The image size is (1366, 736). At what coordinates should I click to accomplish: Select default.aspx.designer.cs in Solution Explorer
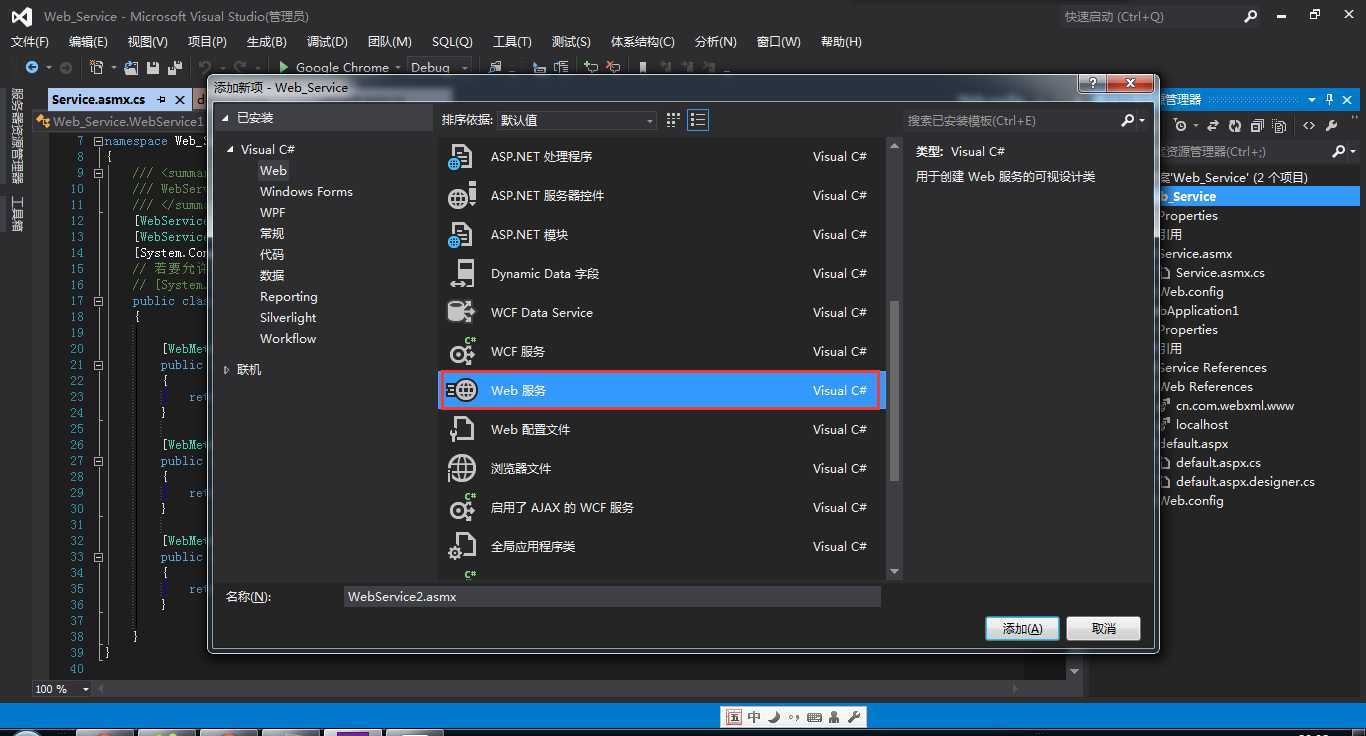point(1245,482)
